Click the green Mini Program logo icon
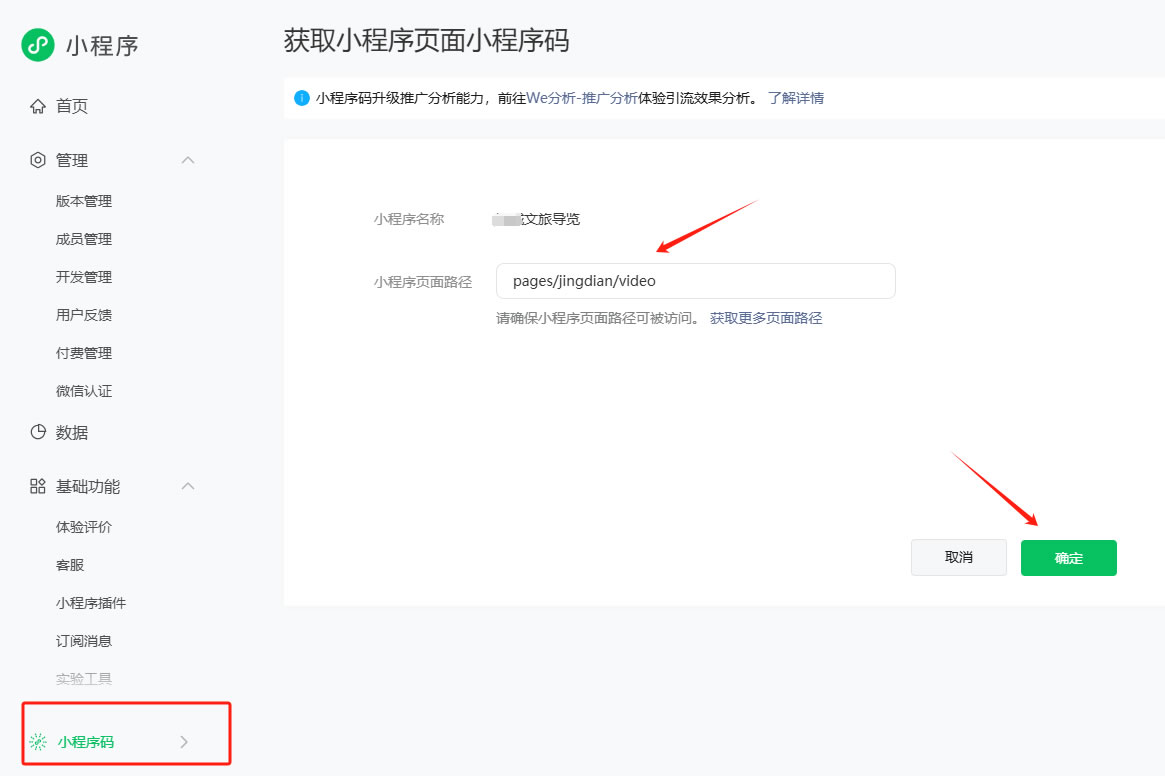The height and width of the screenshot is (776, 1165). [x=38, y=45]
